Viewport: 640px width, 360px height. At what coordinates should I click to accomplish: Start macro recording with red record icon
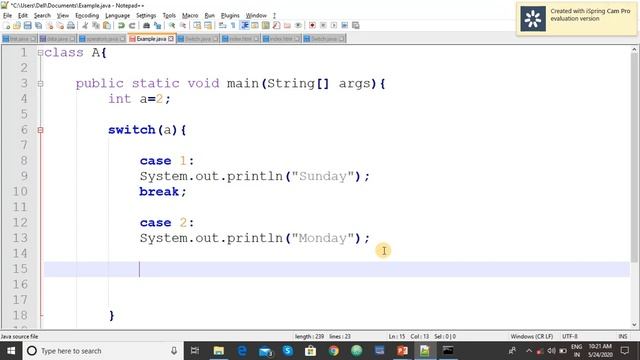click(x=312, y=25)
